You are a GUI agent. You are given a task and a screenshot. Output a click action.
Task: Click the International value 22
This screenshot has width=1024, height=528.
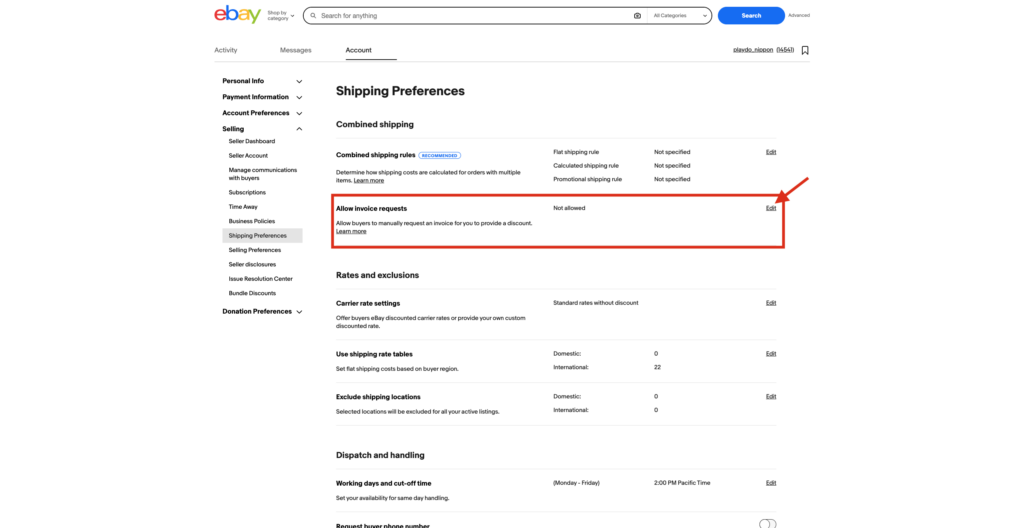click(x=658, y=367)
